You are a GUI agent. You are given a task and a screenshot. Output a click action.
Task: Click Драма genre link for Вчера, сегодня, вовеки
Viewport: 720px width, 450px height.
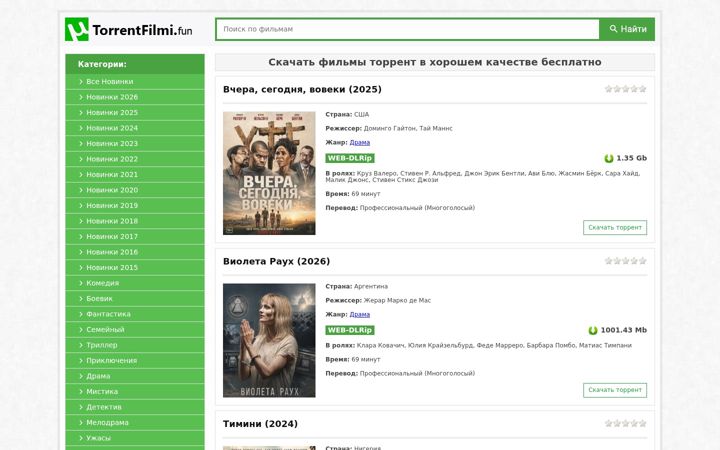tap(360, 142)
